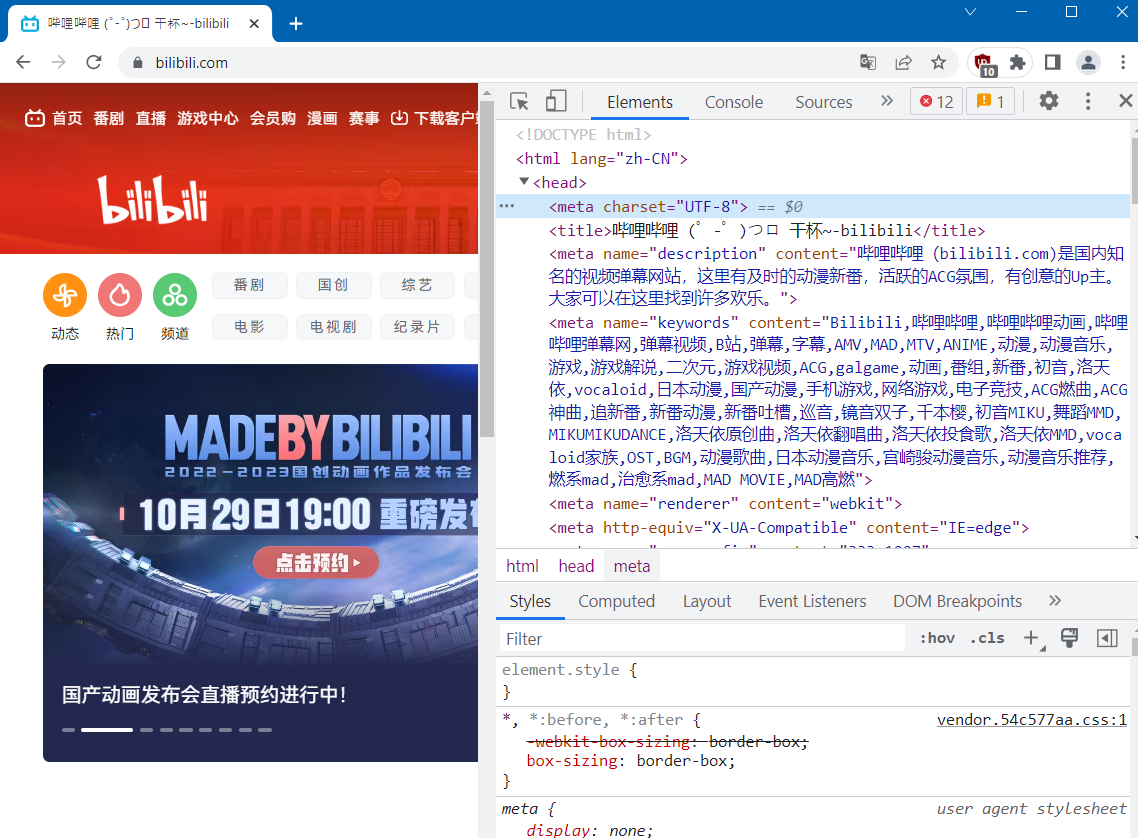1138x838 pixels.
Task: Open DevTools customize three-dot menu
Action: coord(1087,101)
